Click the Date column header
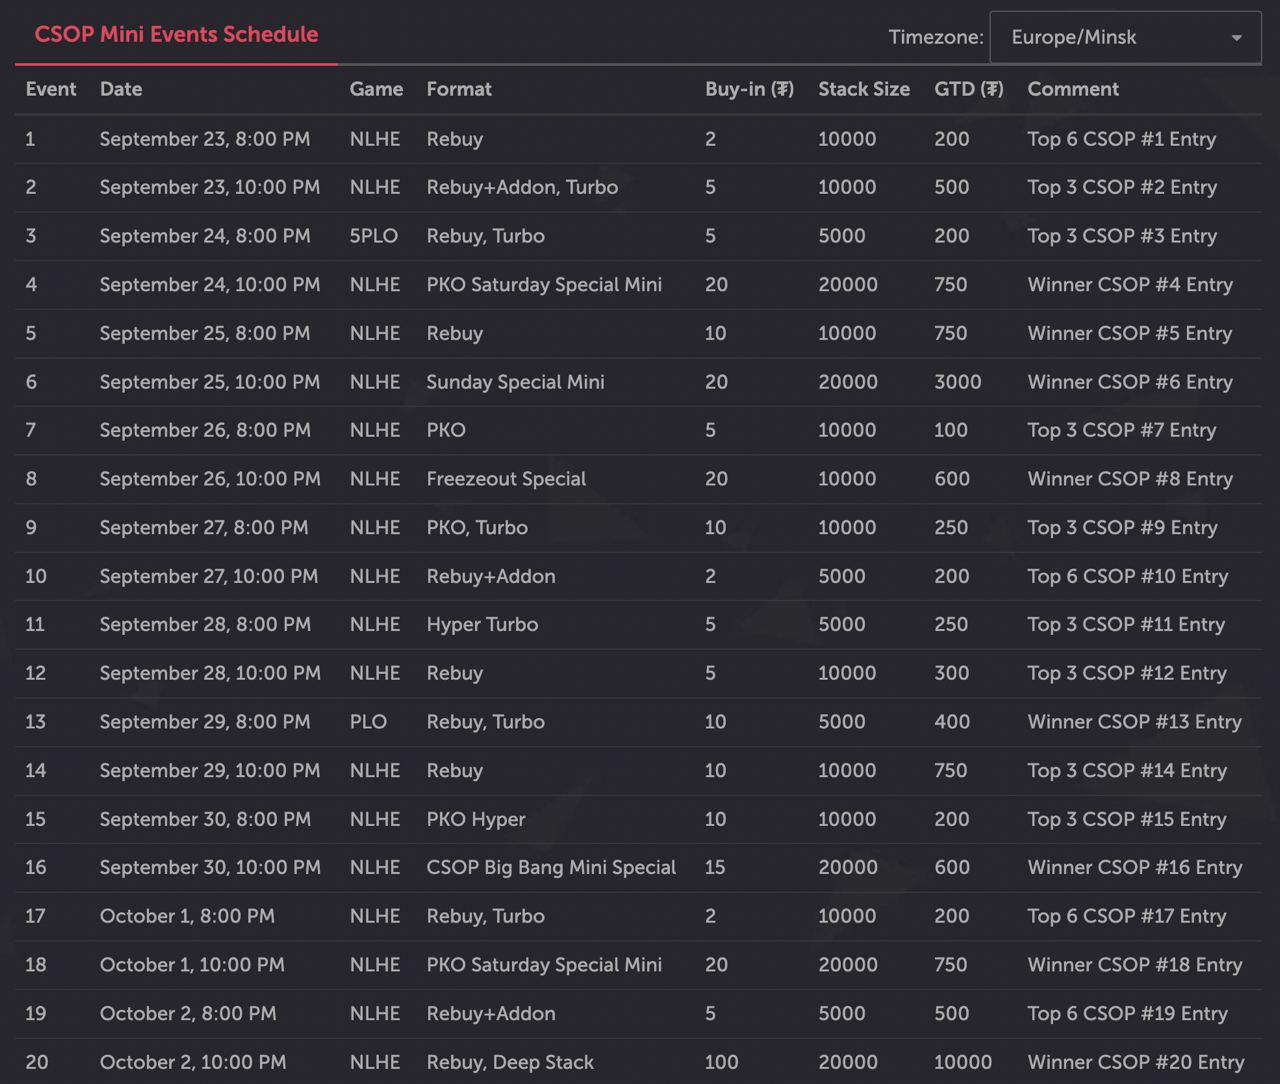Viewport: 1280px width, 1084px height. [121, 89]
